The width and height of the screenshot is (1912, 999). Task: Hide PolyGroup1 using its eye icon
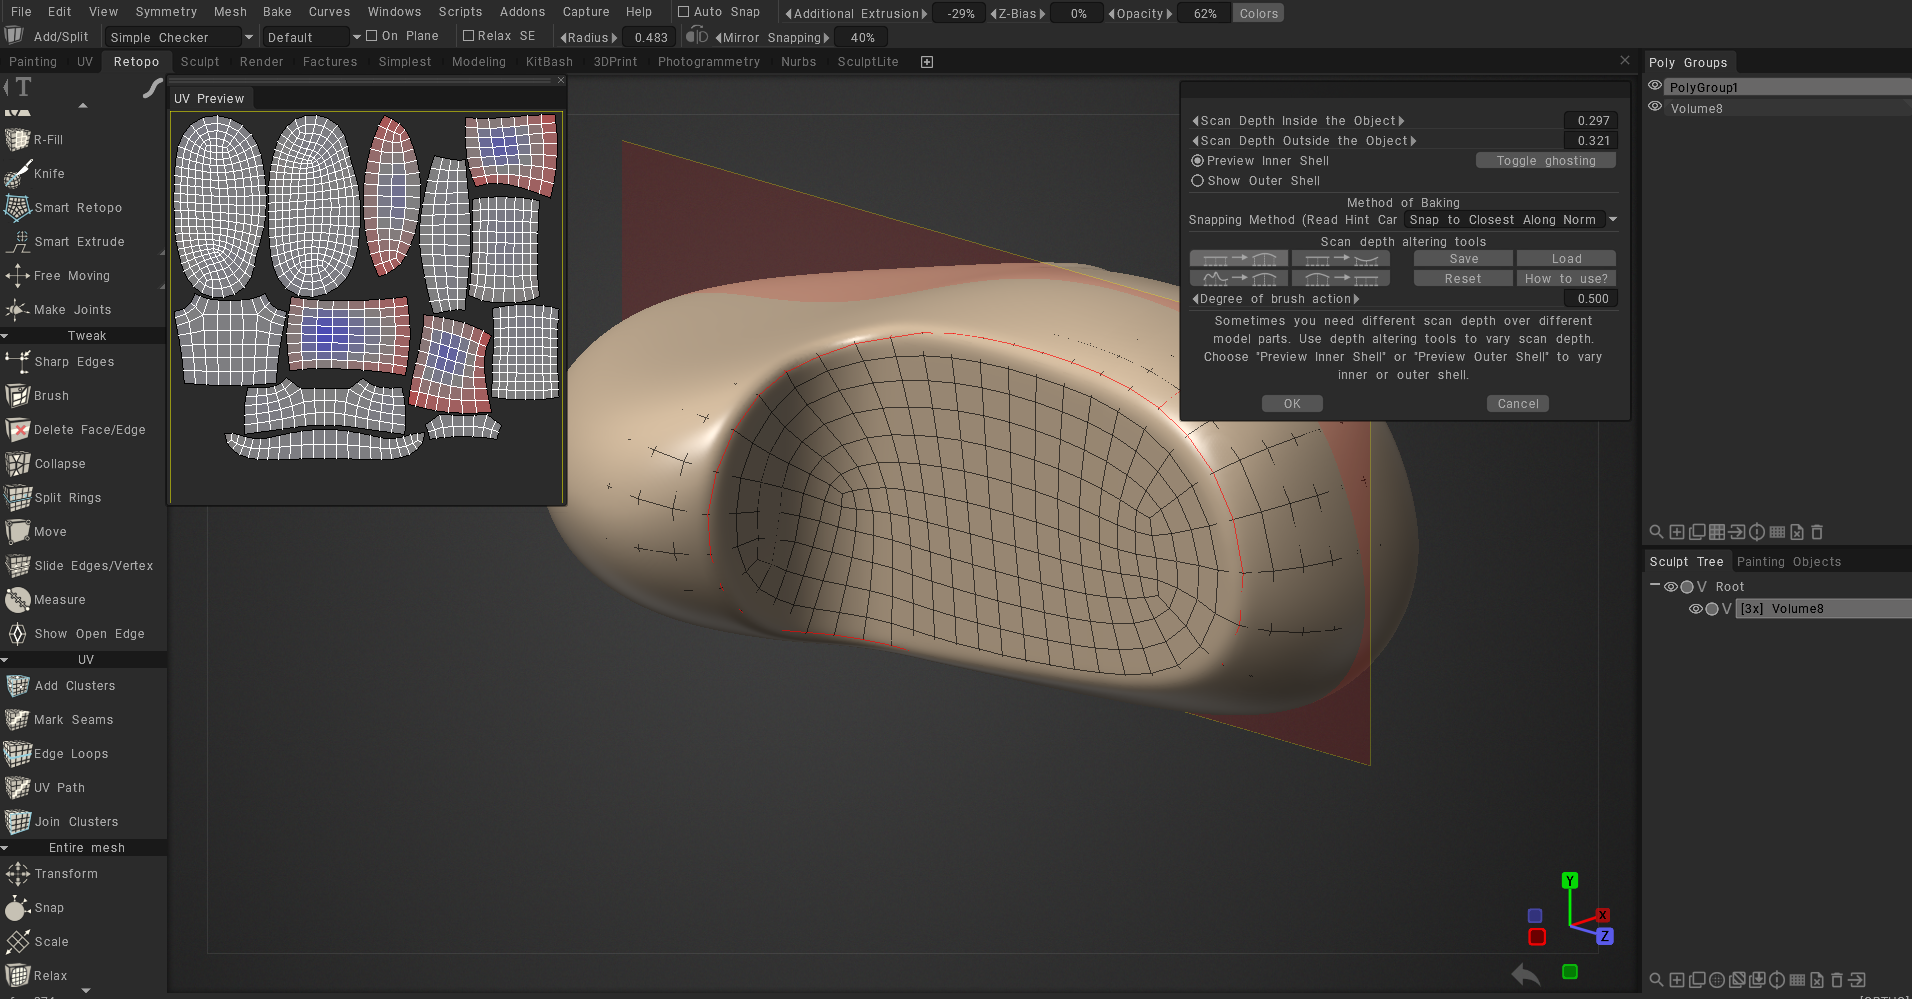(1655, 86)
